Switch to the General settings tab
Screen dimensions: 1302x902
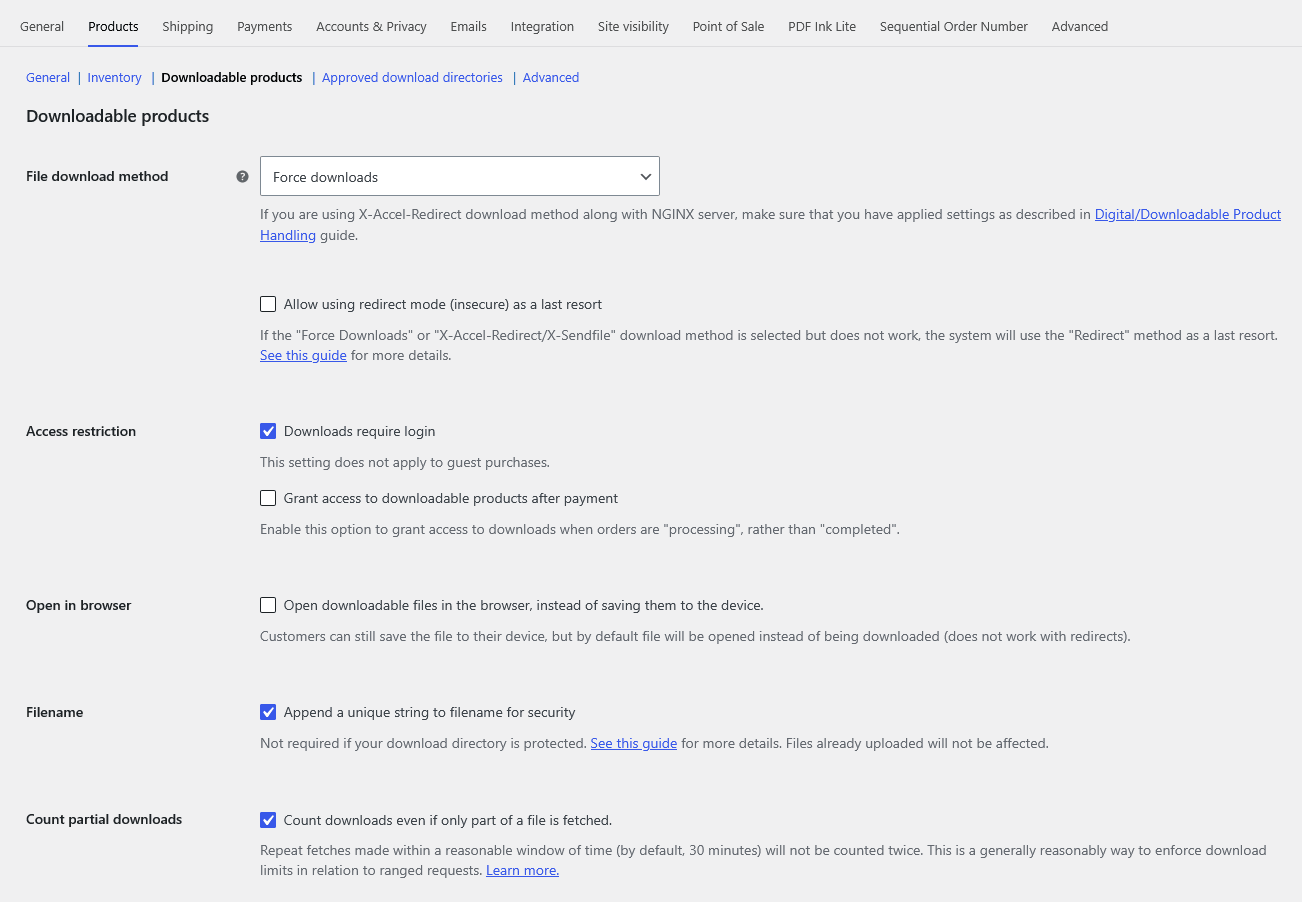[42, 26]
